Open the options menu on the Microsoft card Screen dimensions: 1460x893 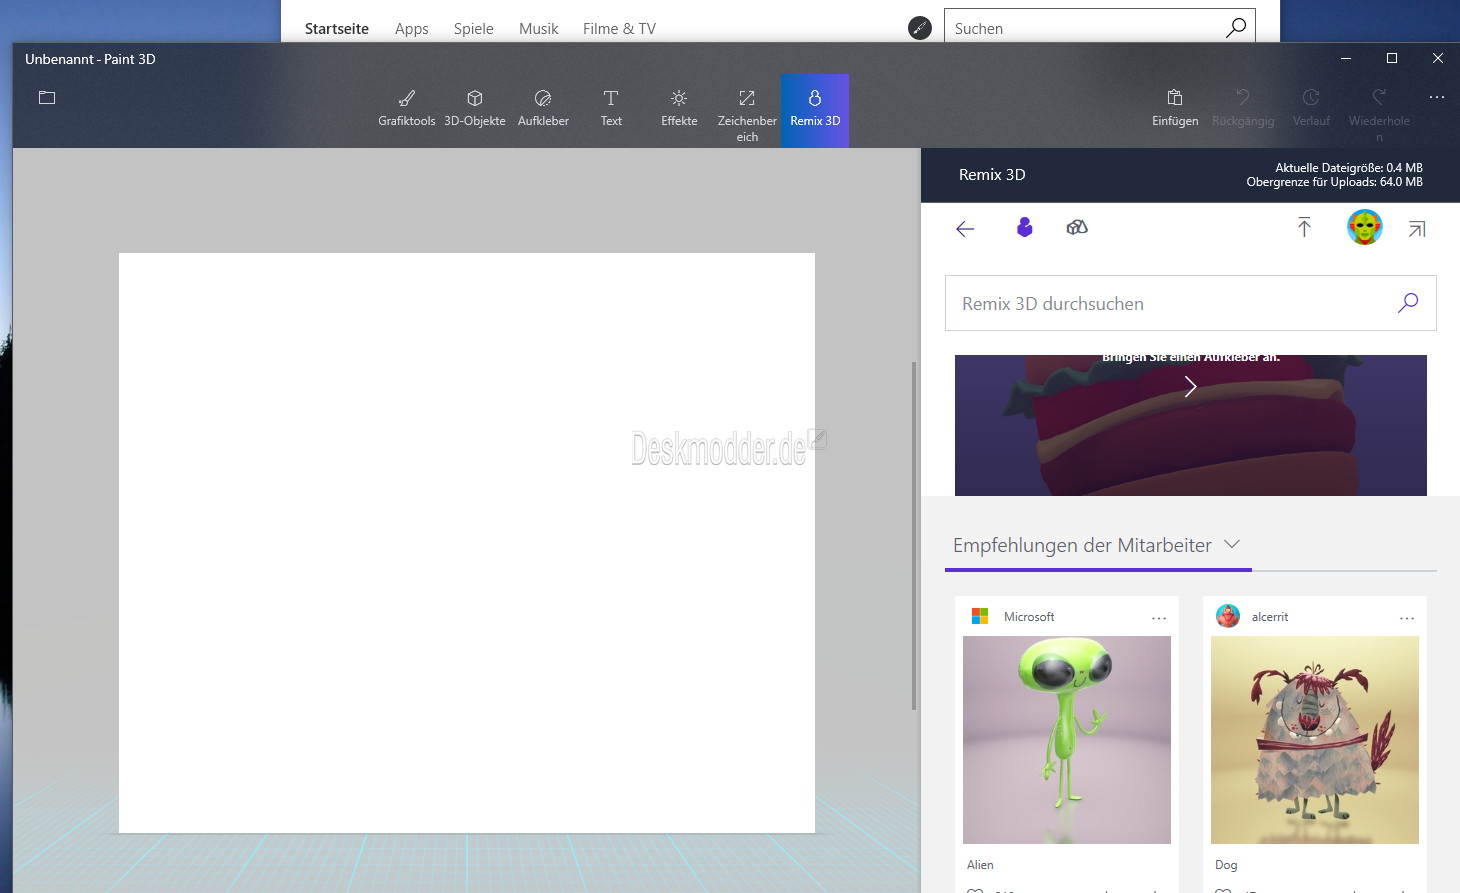pyautogui.click(x=1159, y=618)
